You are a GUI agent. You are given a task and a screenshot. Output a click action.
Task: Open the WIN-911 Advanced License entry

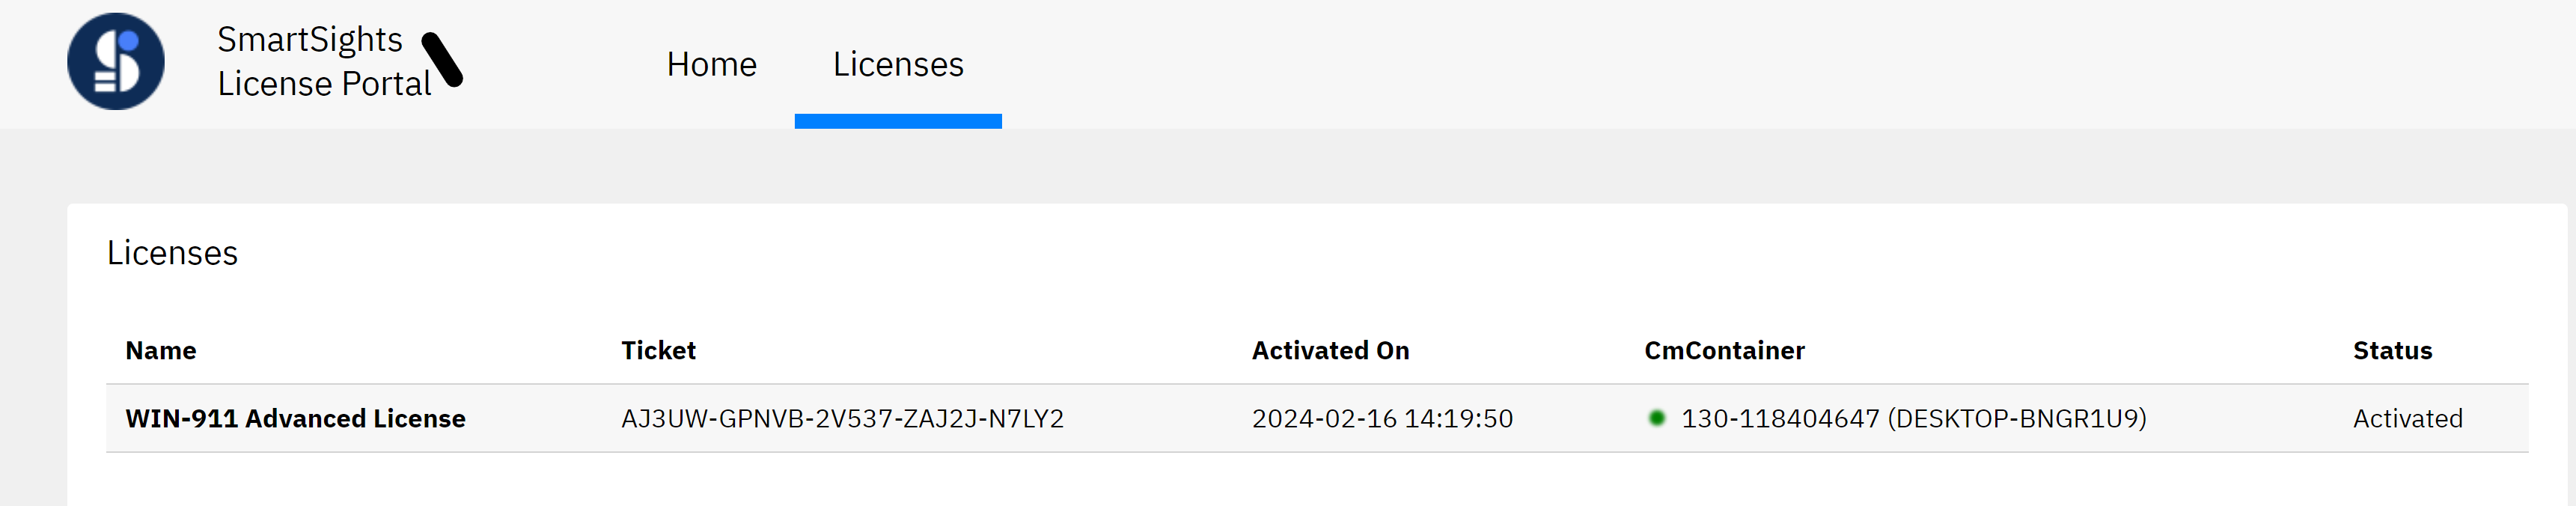pos(295,419)
